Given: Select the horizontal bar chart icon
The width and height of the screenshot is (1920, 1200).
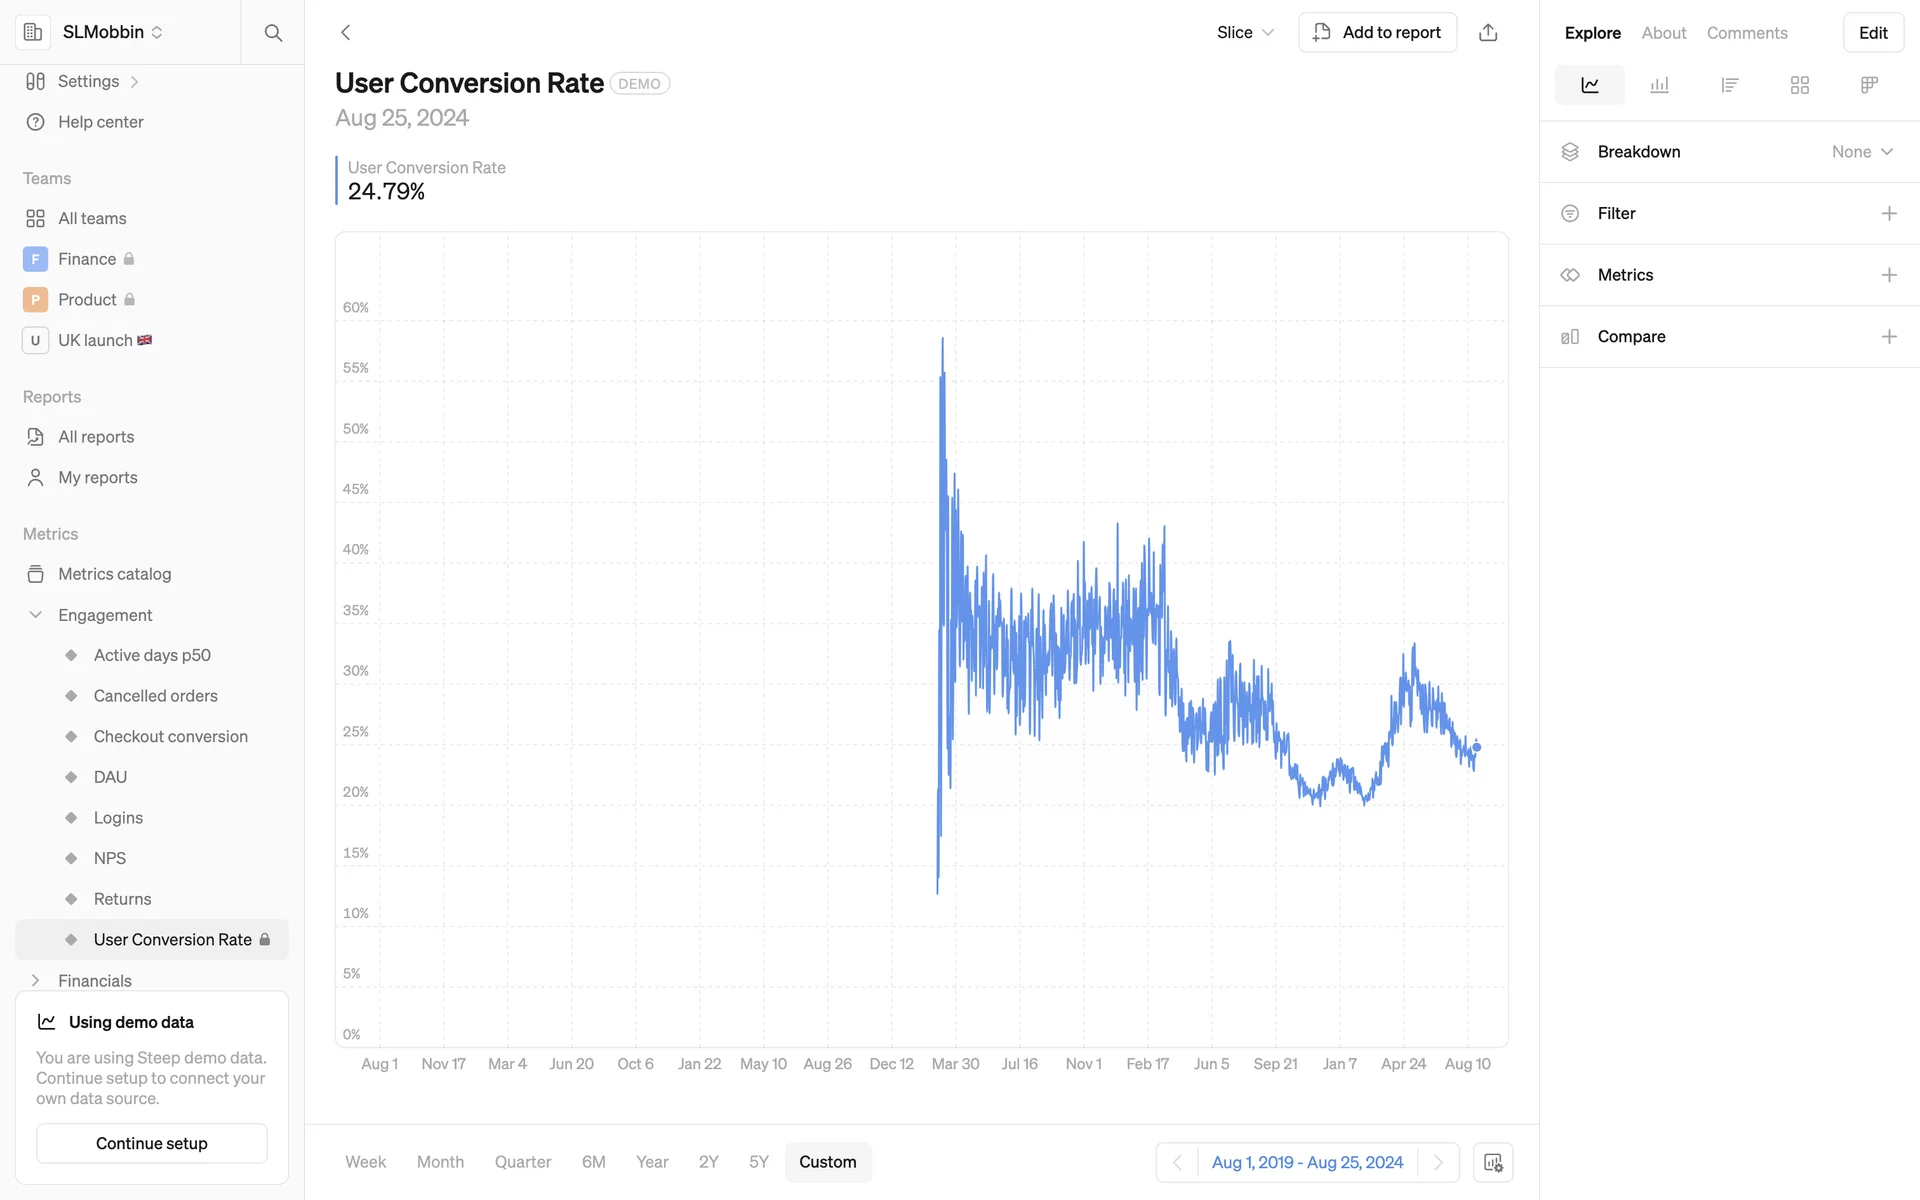Looking at the screenshot, I should pyautogui.click(x=1730, y=85).
